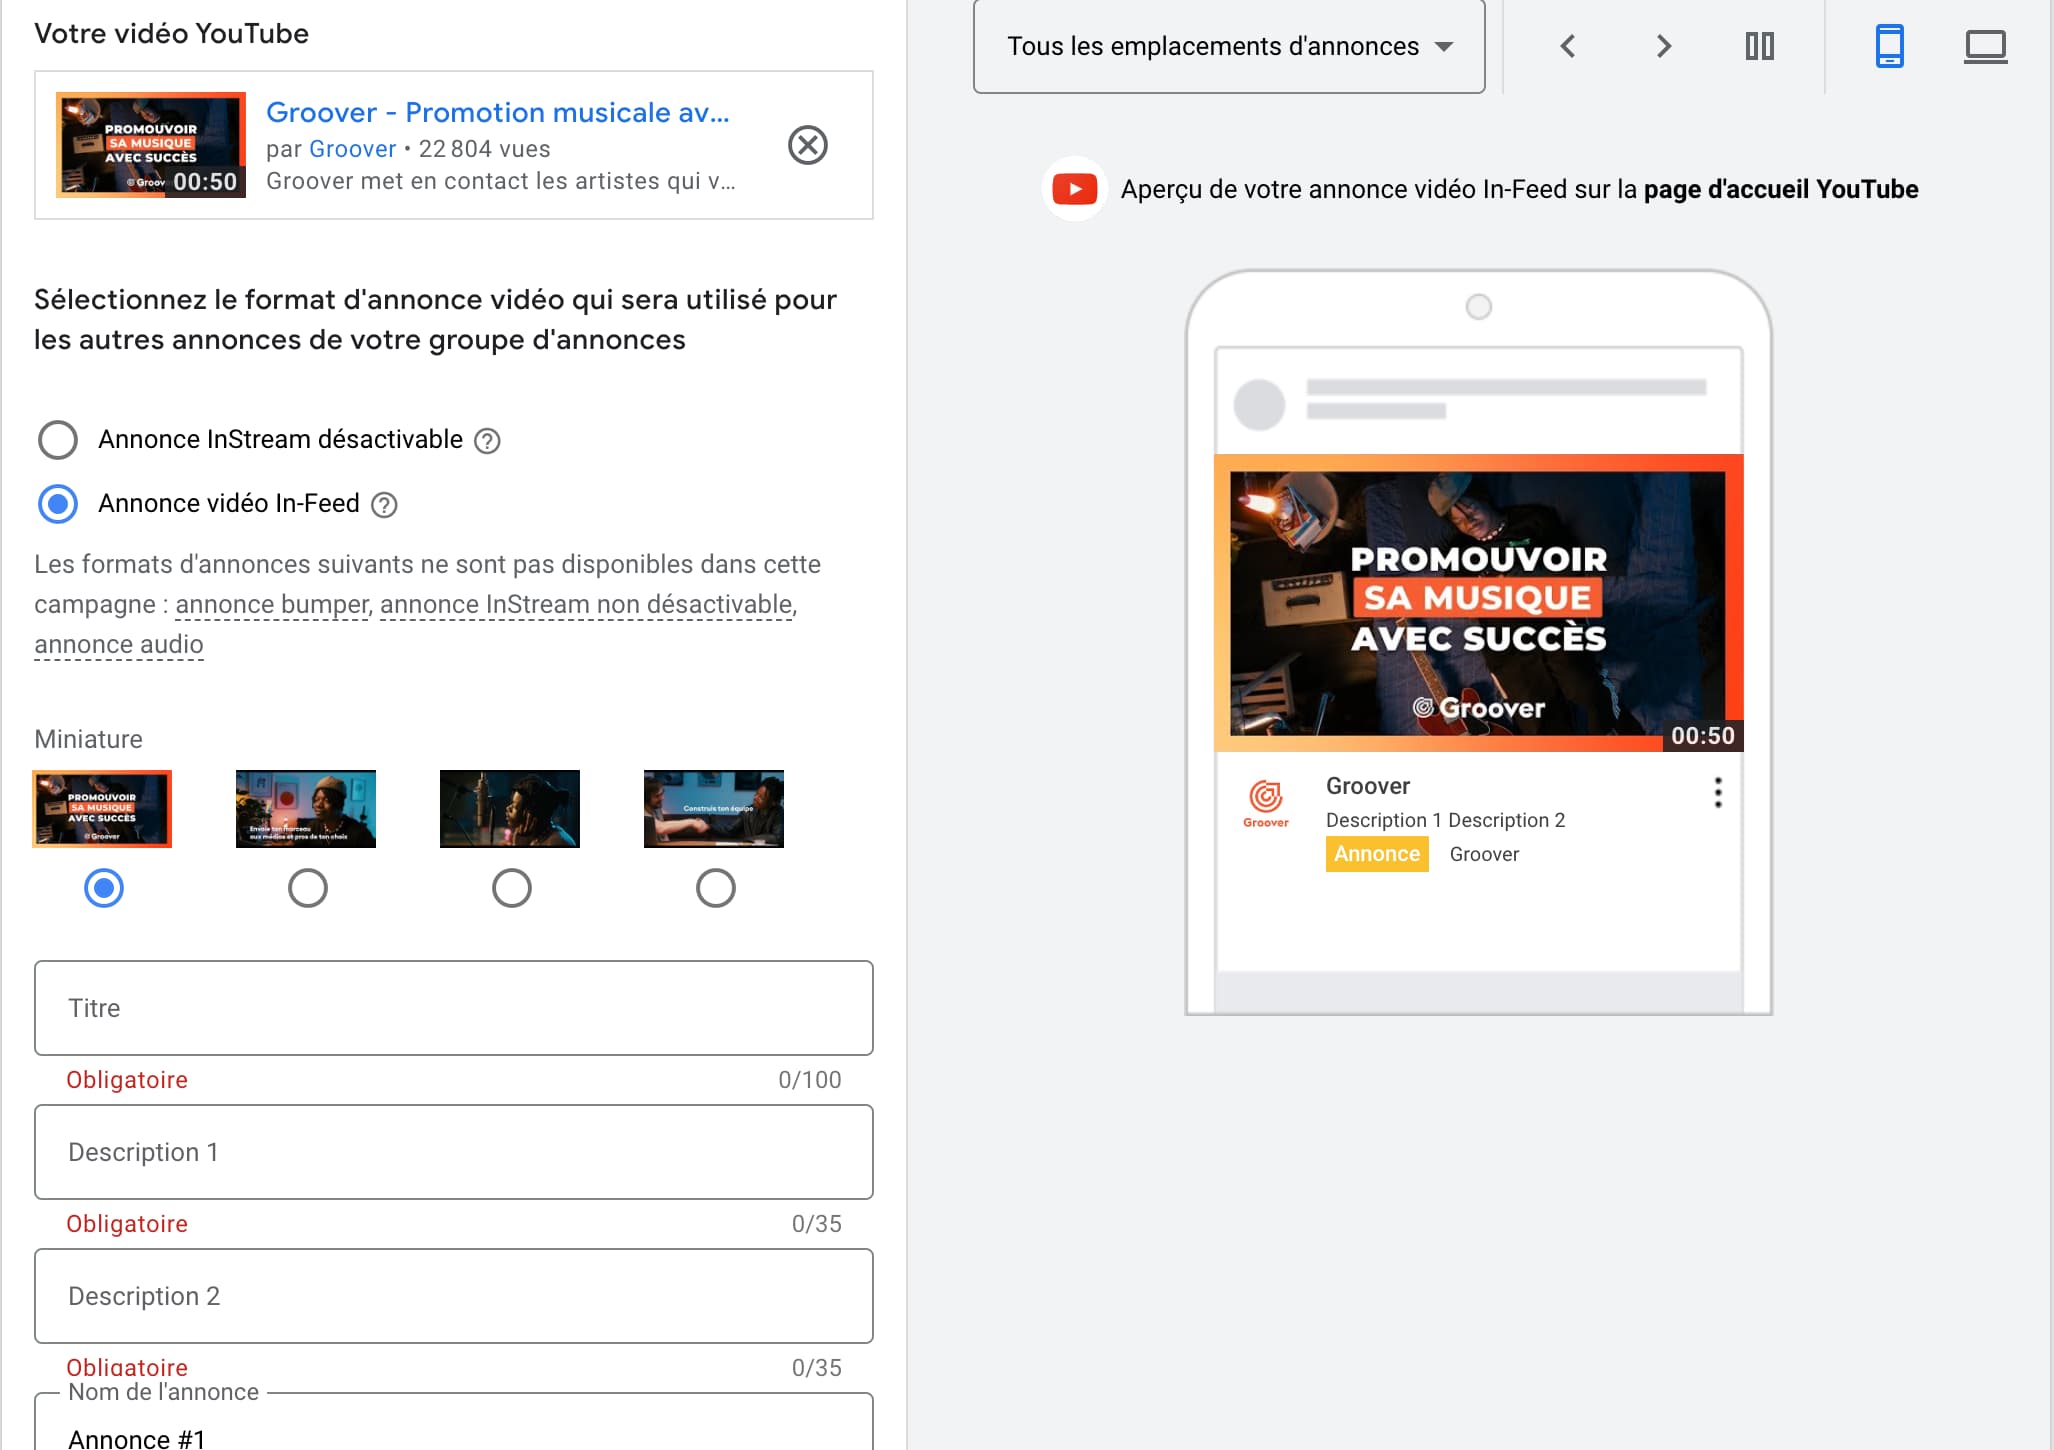This screenshot has width=2054, height=1450.
Task: Select Annonce InStream désactivable radio option
Action: click(58, 440)
